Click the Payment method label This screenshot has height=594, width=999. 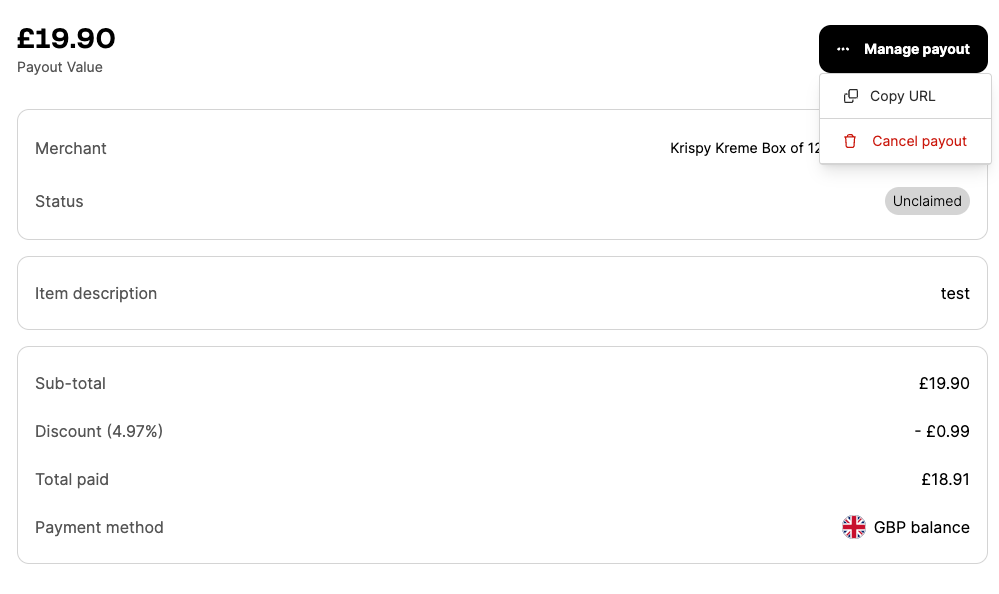99,528
